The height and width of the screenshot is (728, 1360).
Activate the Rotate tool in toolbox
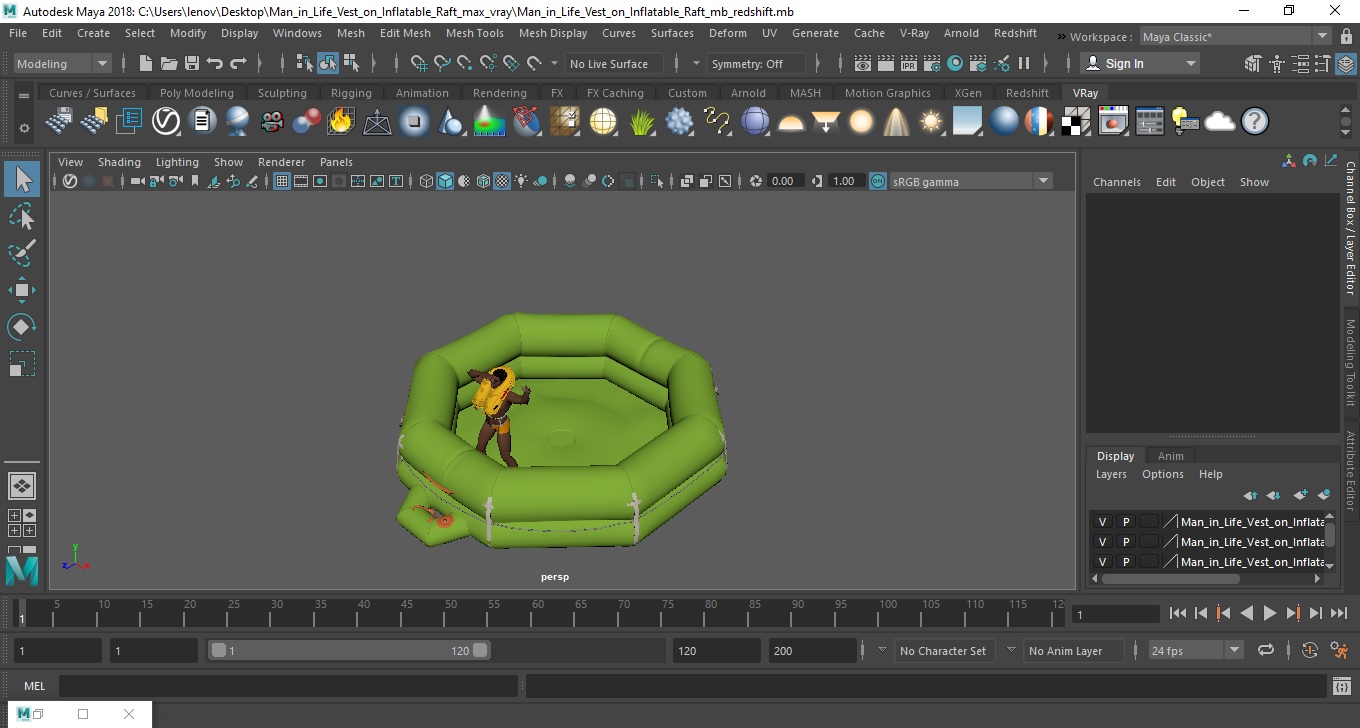[22, 326]
